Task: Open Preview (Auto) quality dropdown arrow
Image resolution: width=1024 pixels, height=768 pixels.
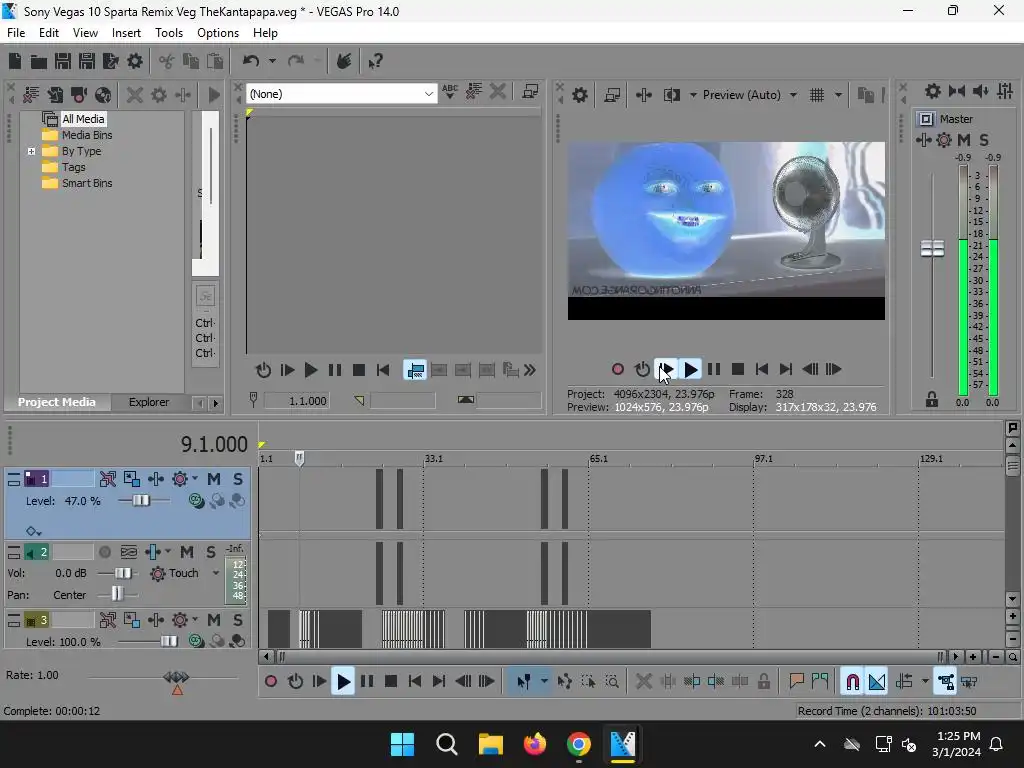Action: [793, 95]
